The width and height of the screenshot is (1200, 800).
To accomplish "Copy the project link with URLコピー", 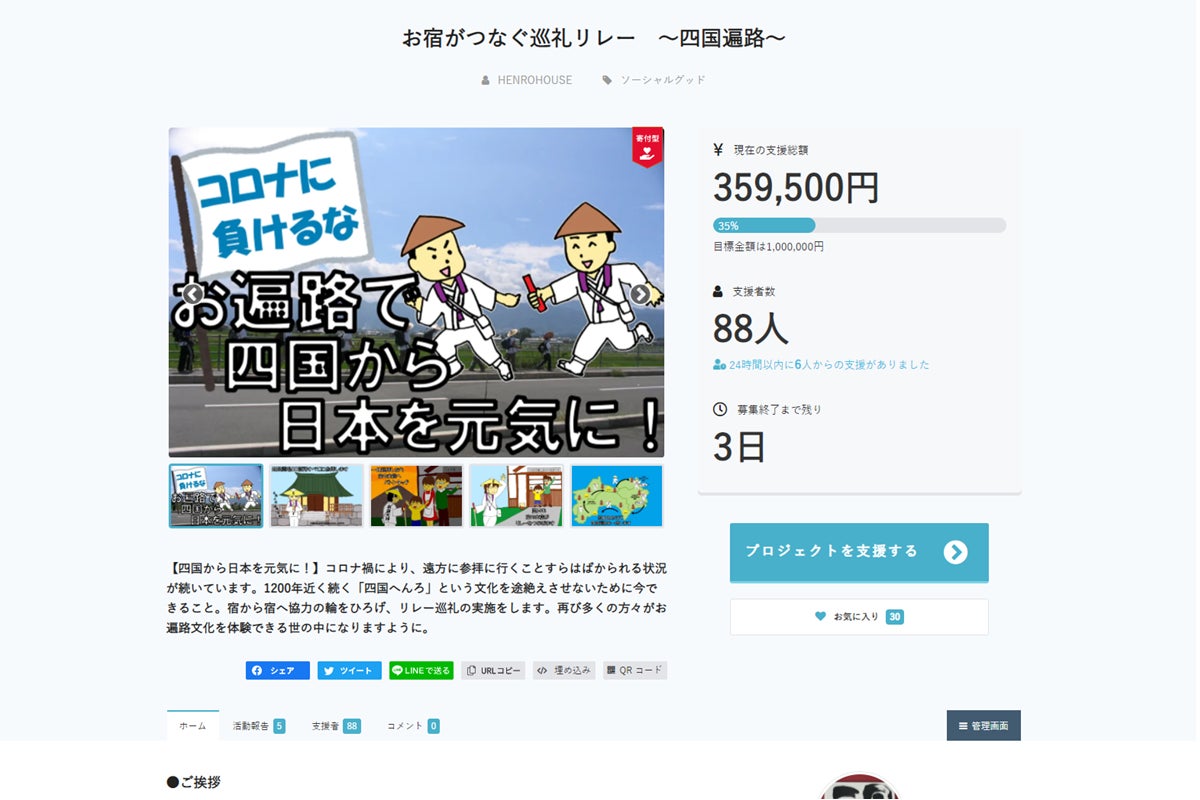I will [x=493, y=671].
